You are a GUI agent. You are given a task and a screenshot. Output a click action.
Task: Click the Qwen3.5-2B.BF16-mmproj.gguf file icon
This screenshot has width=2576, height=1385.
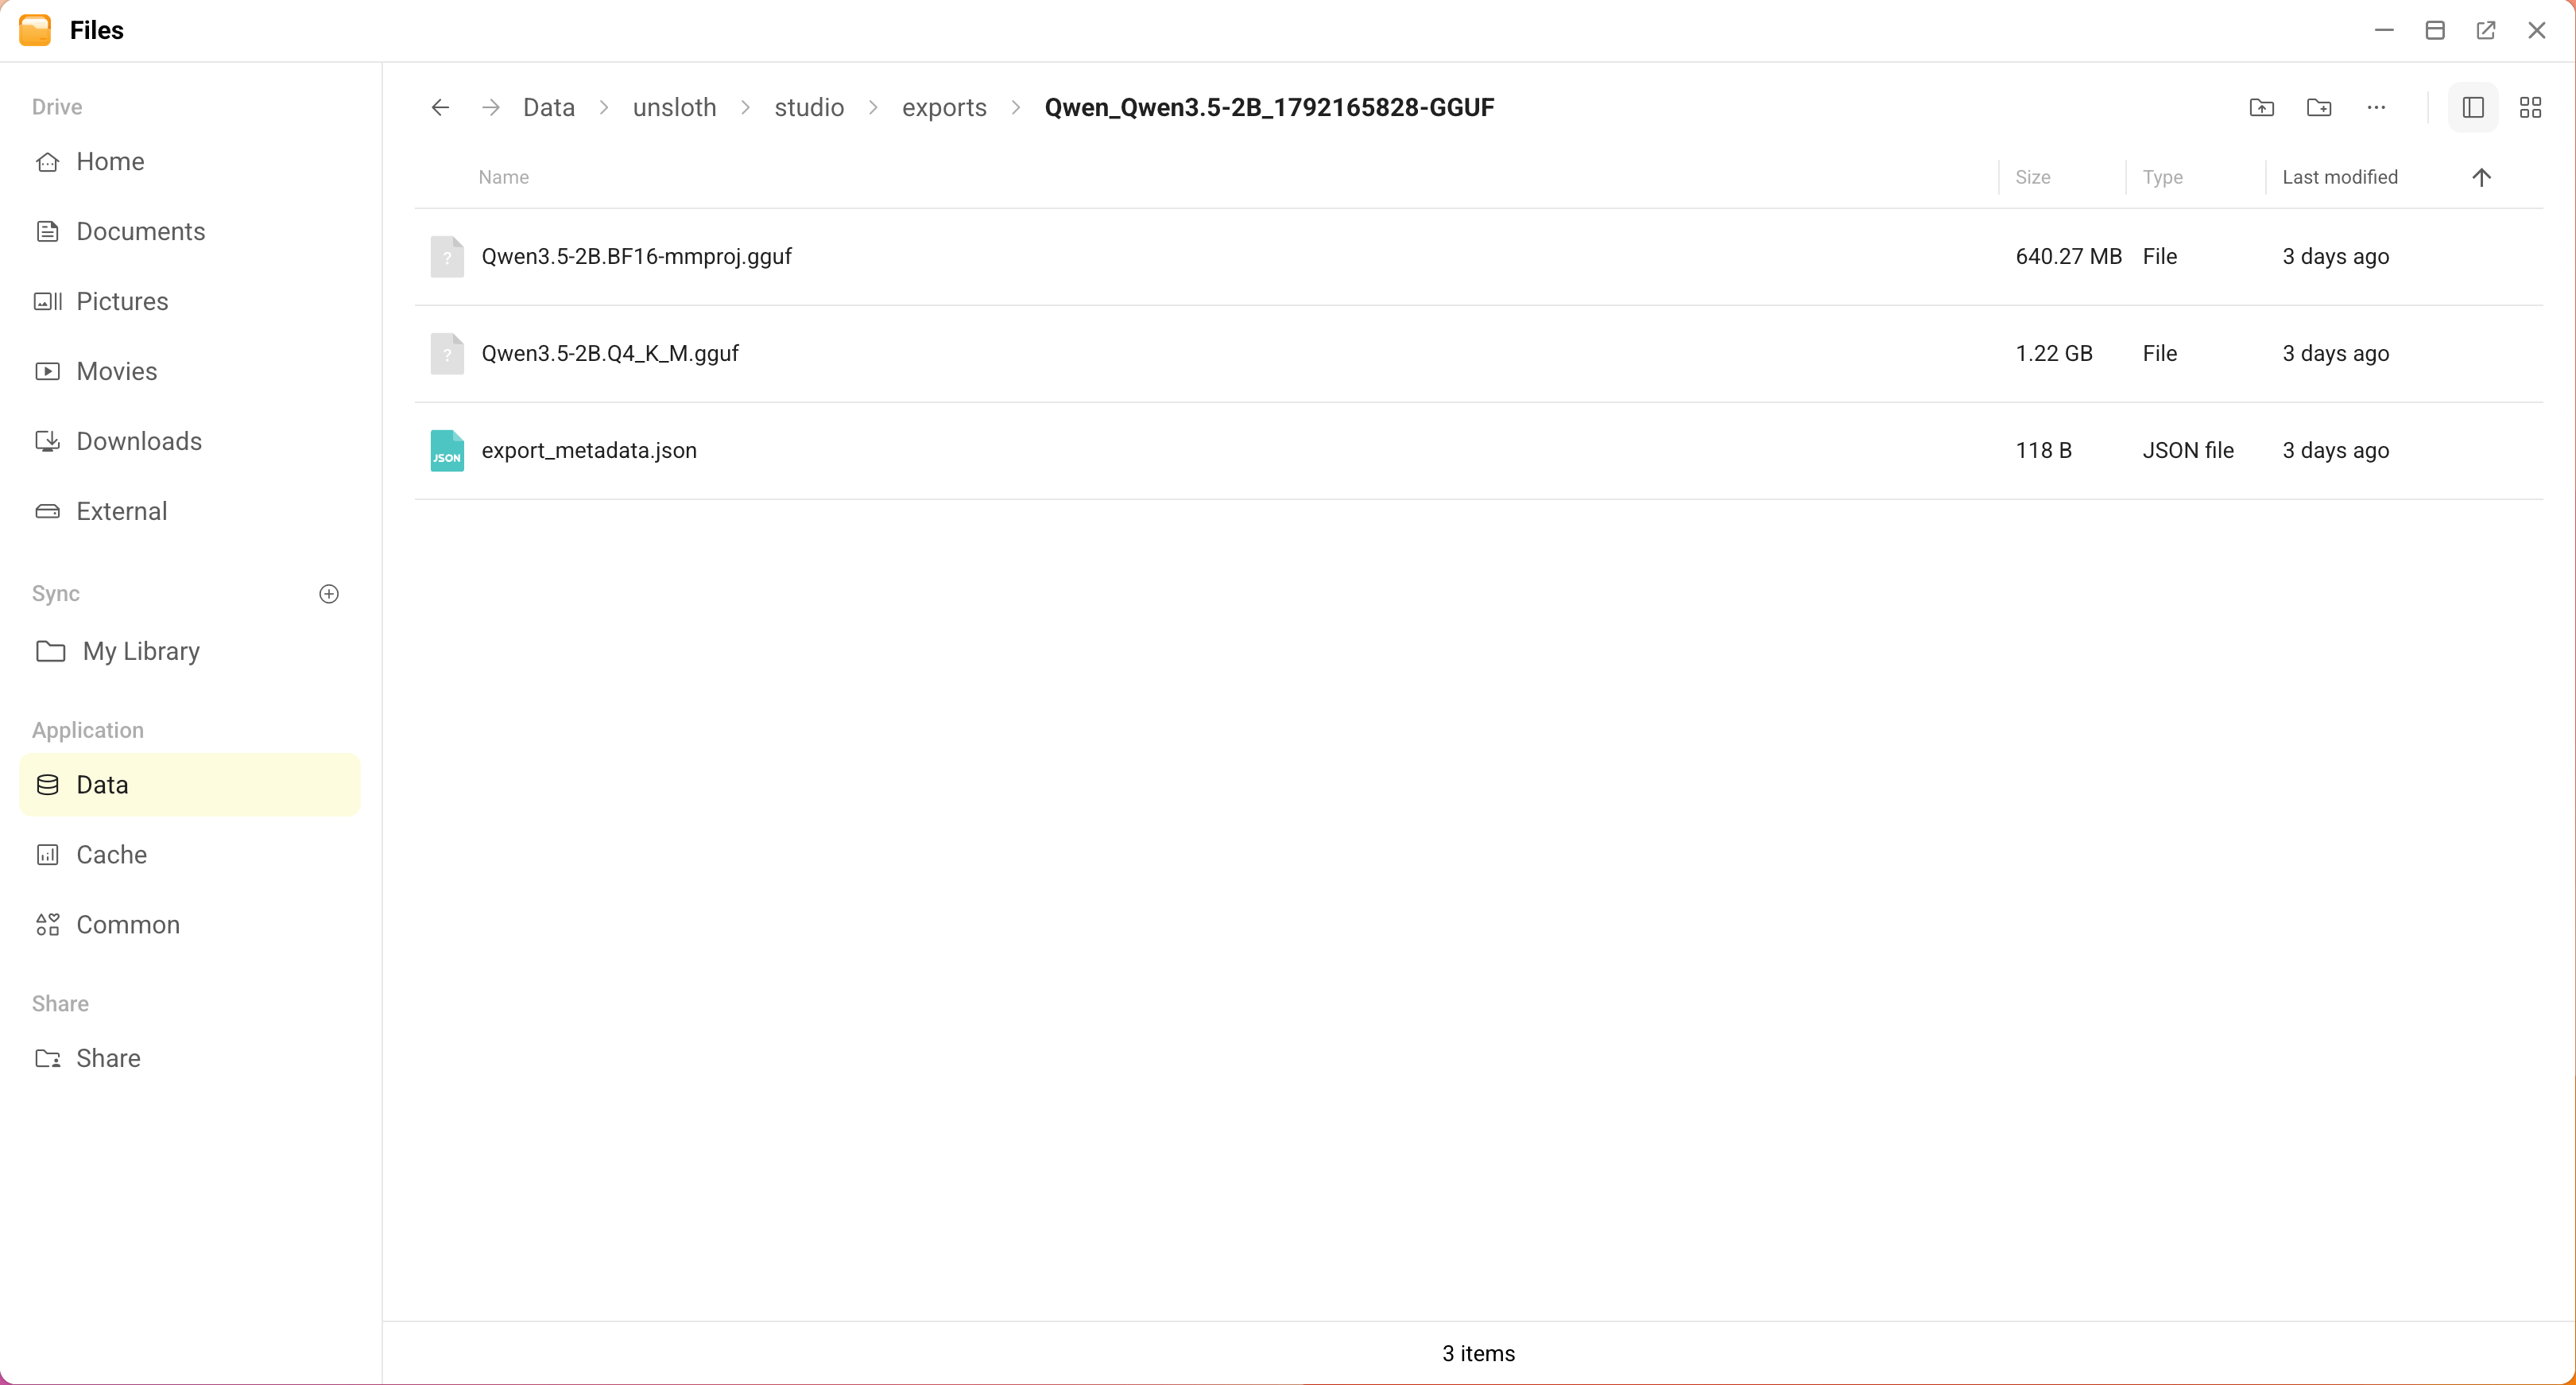point(447,257)
